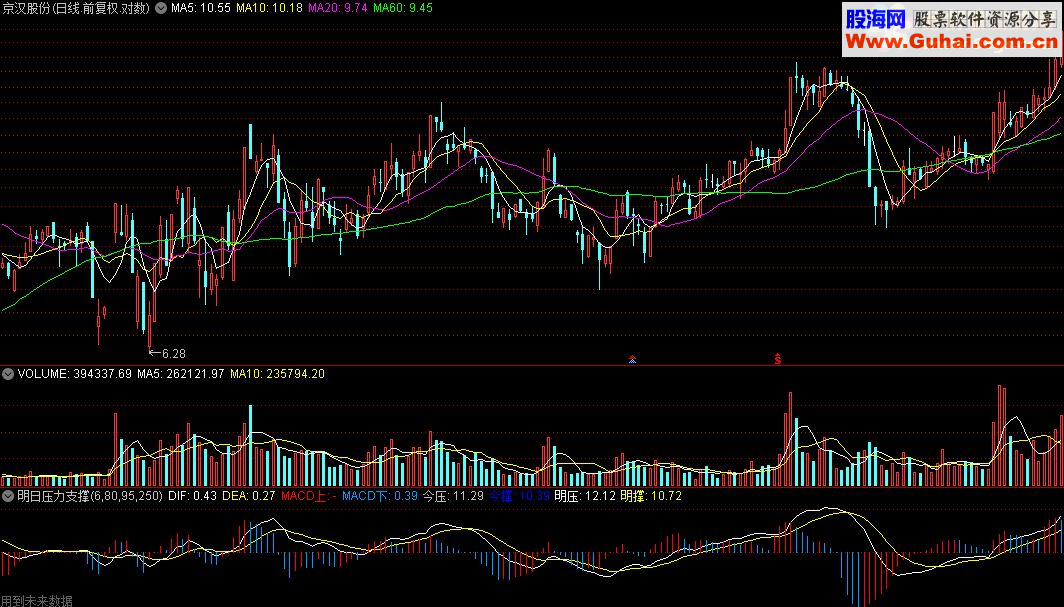The width and height of the screenshot is (1064, 607).
Task: Select the DIF: 0.43 value
Action: point(193,496)
